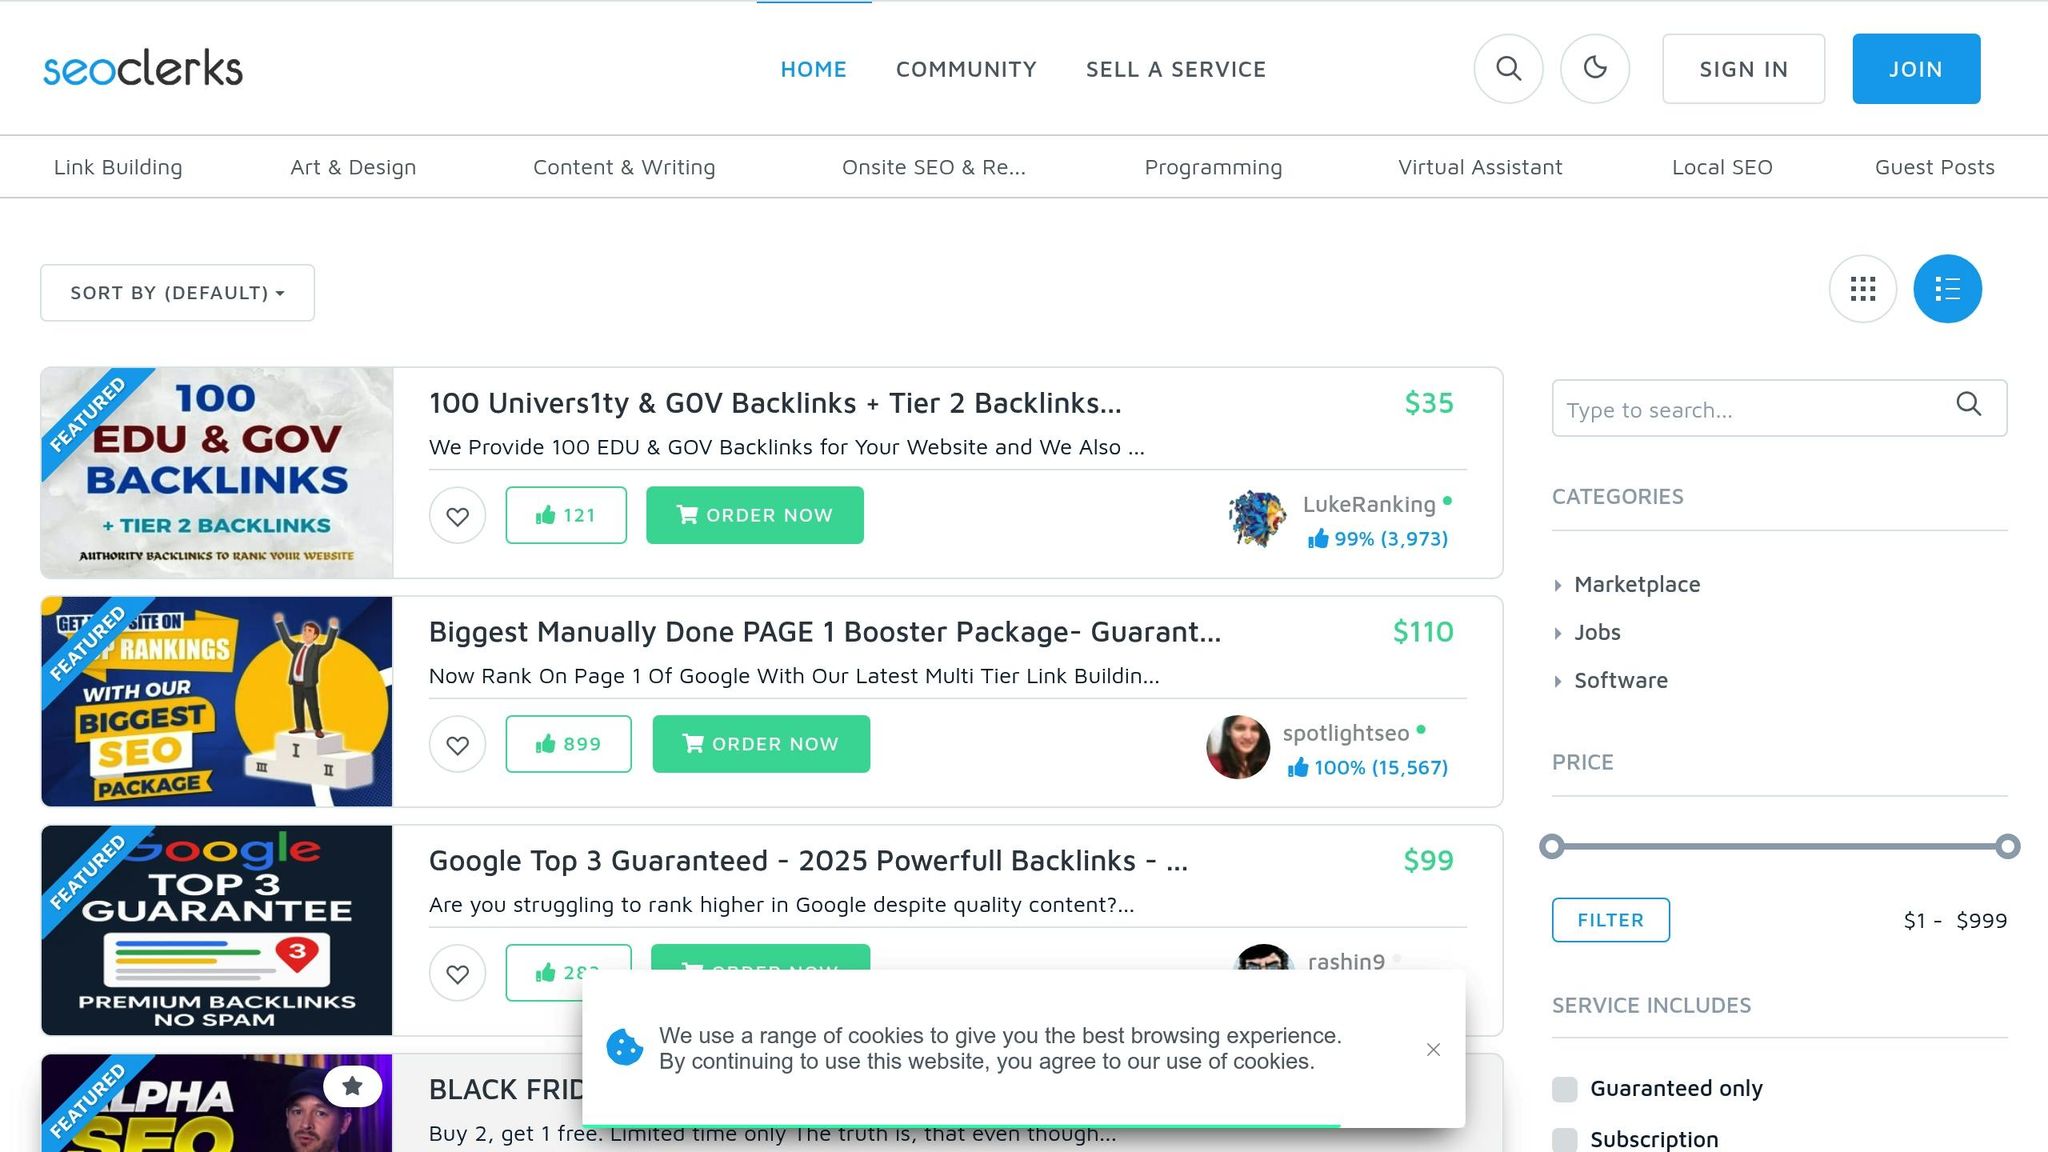Click the cart icon on first ORDER NOW button

(x=688, y=515)
